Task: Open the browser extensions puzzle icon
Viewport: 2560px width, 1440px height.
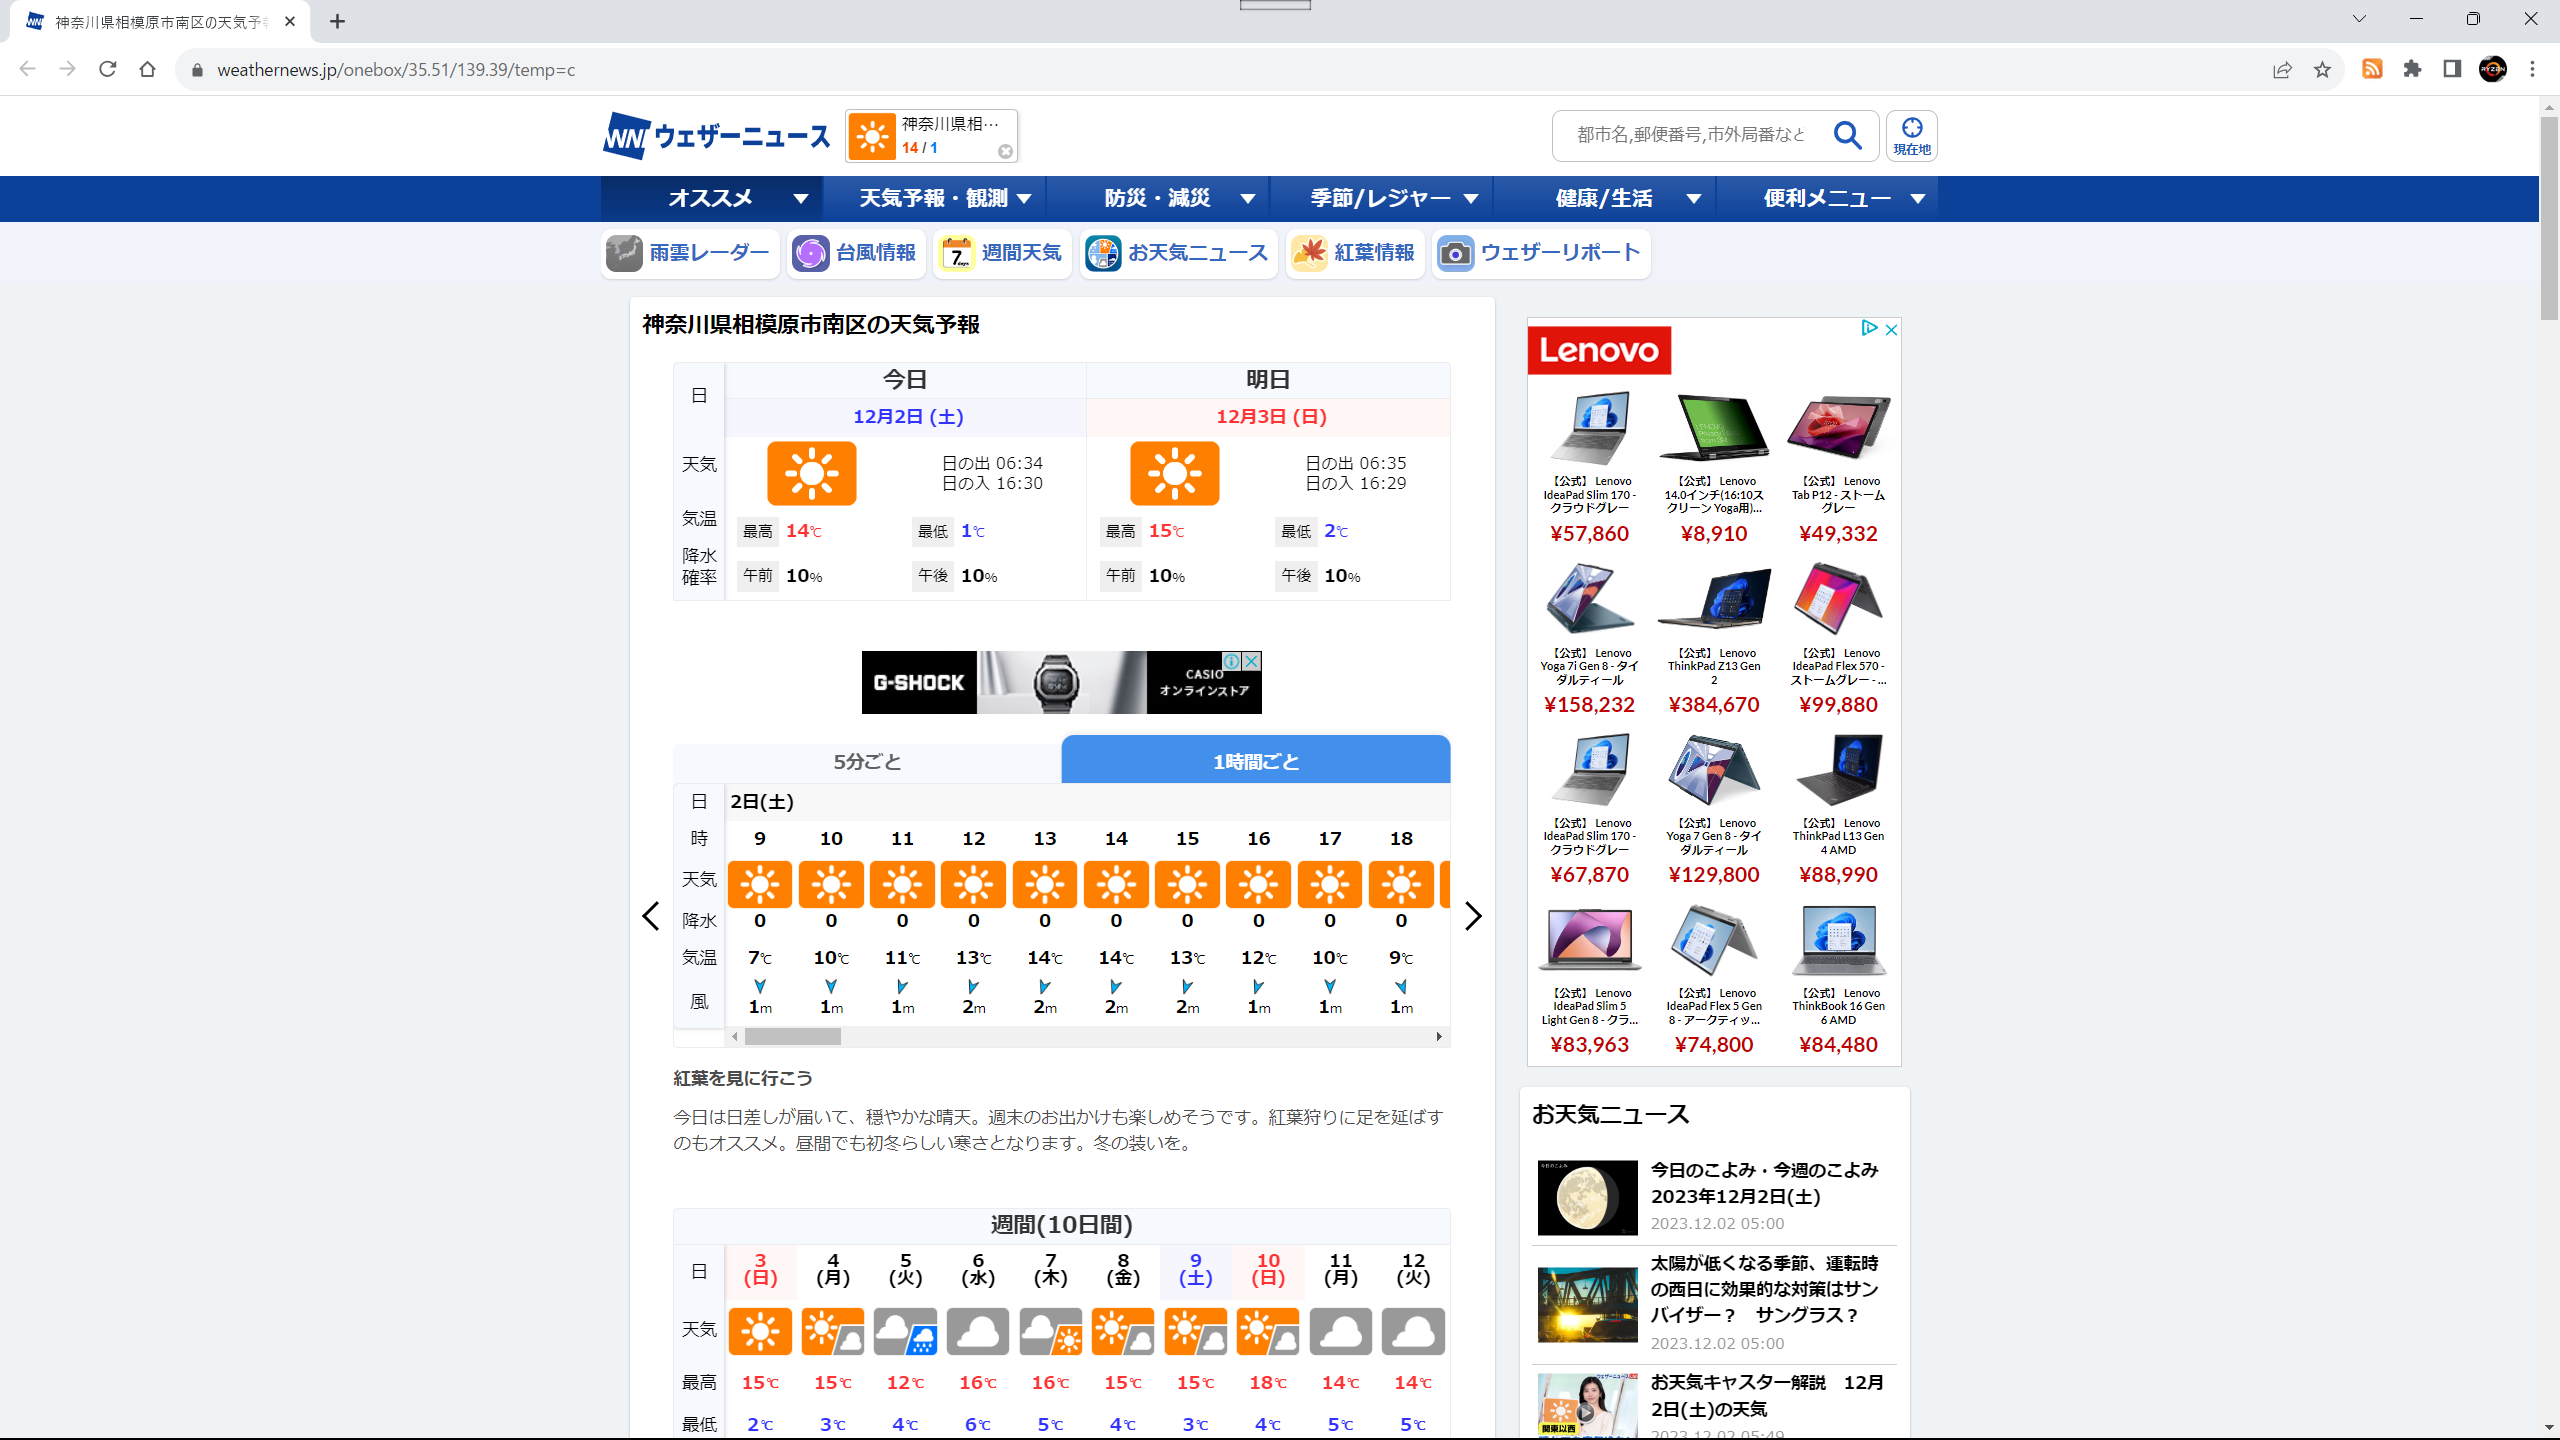Action: 2412,69
